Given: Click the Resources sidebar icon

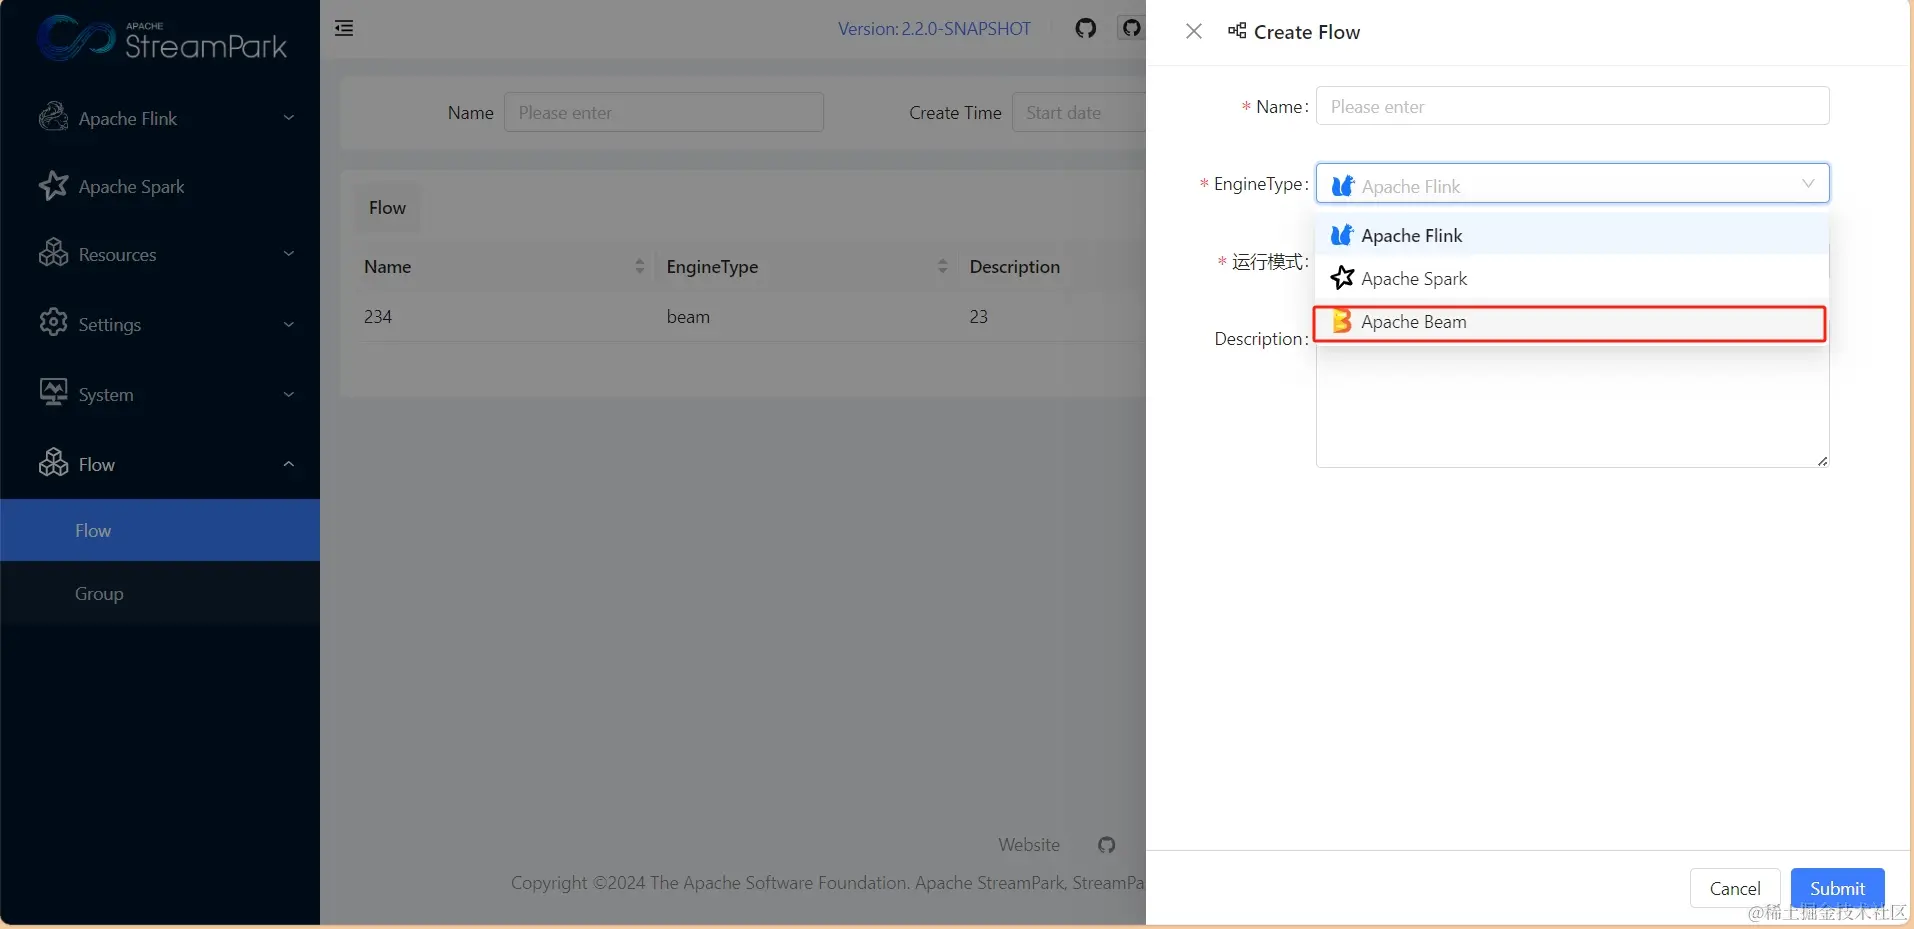Looking at the screenshot, I should pyautogui.click(x=53, y=254).
